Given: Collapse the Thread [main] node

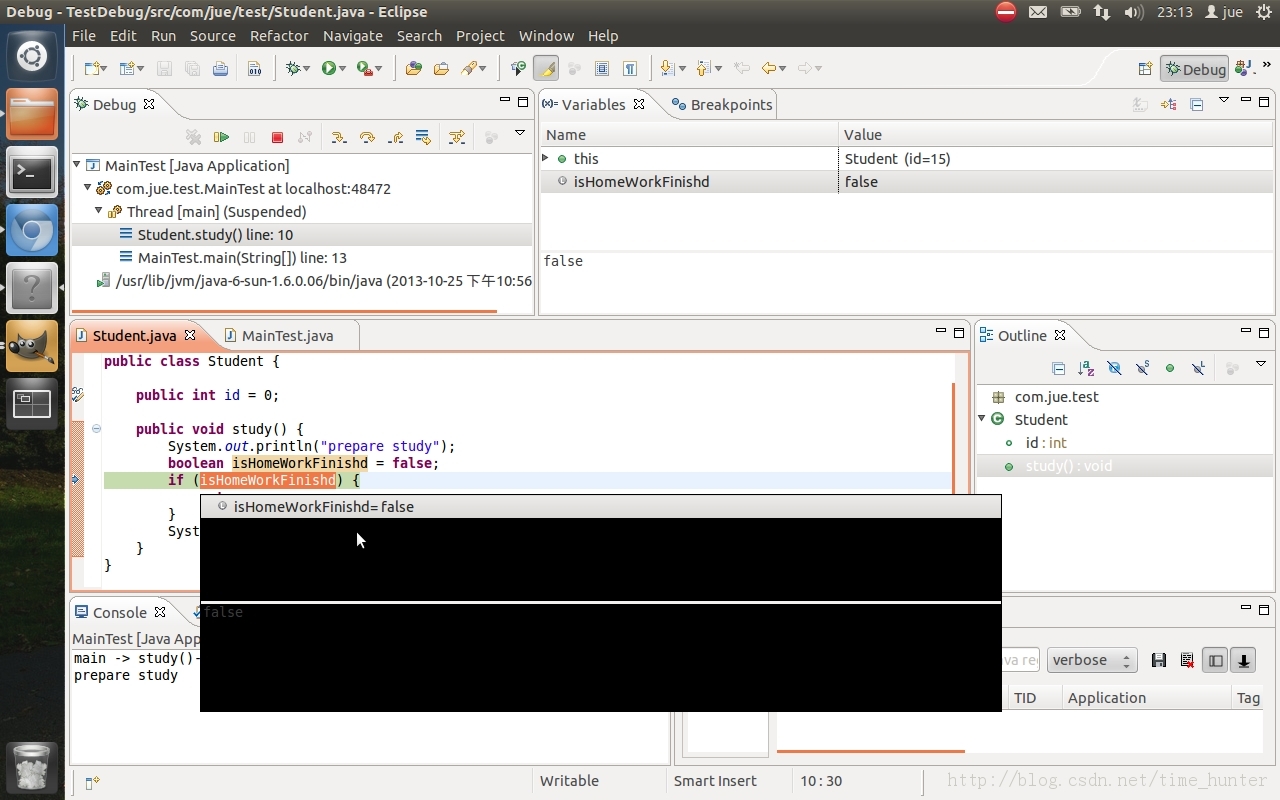Looking at the screenshot, I should click(x=98, y=211).
